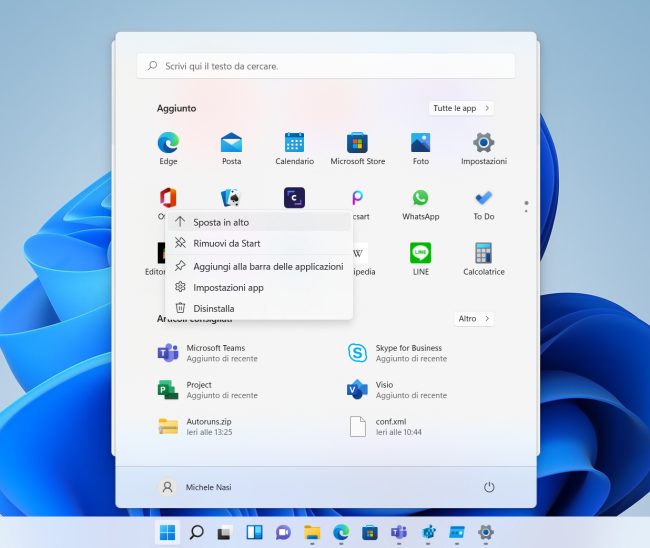Expand Altro recommended items
Viewport: 650px width, 548px height.
click(x=474, y=318)
